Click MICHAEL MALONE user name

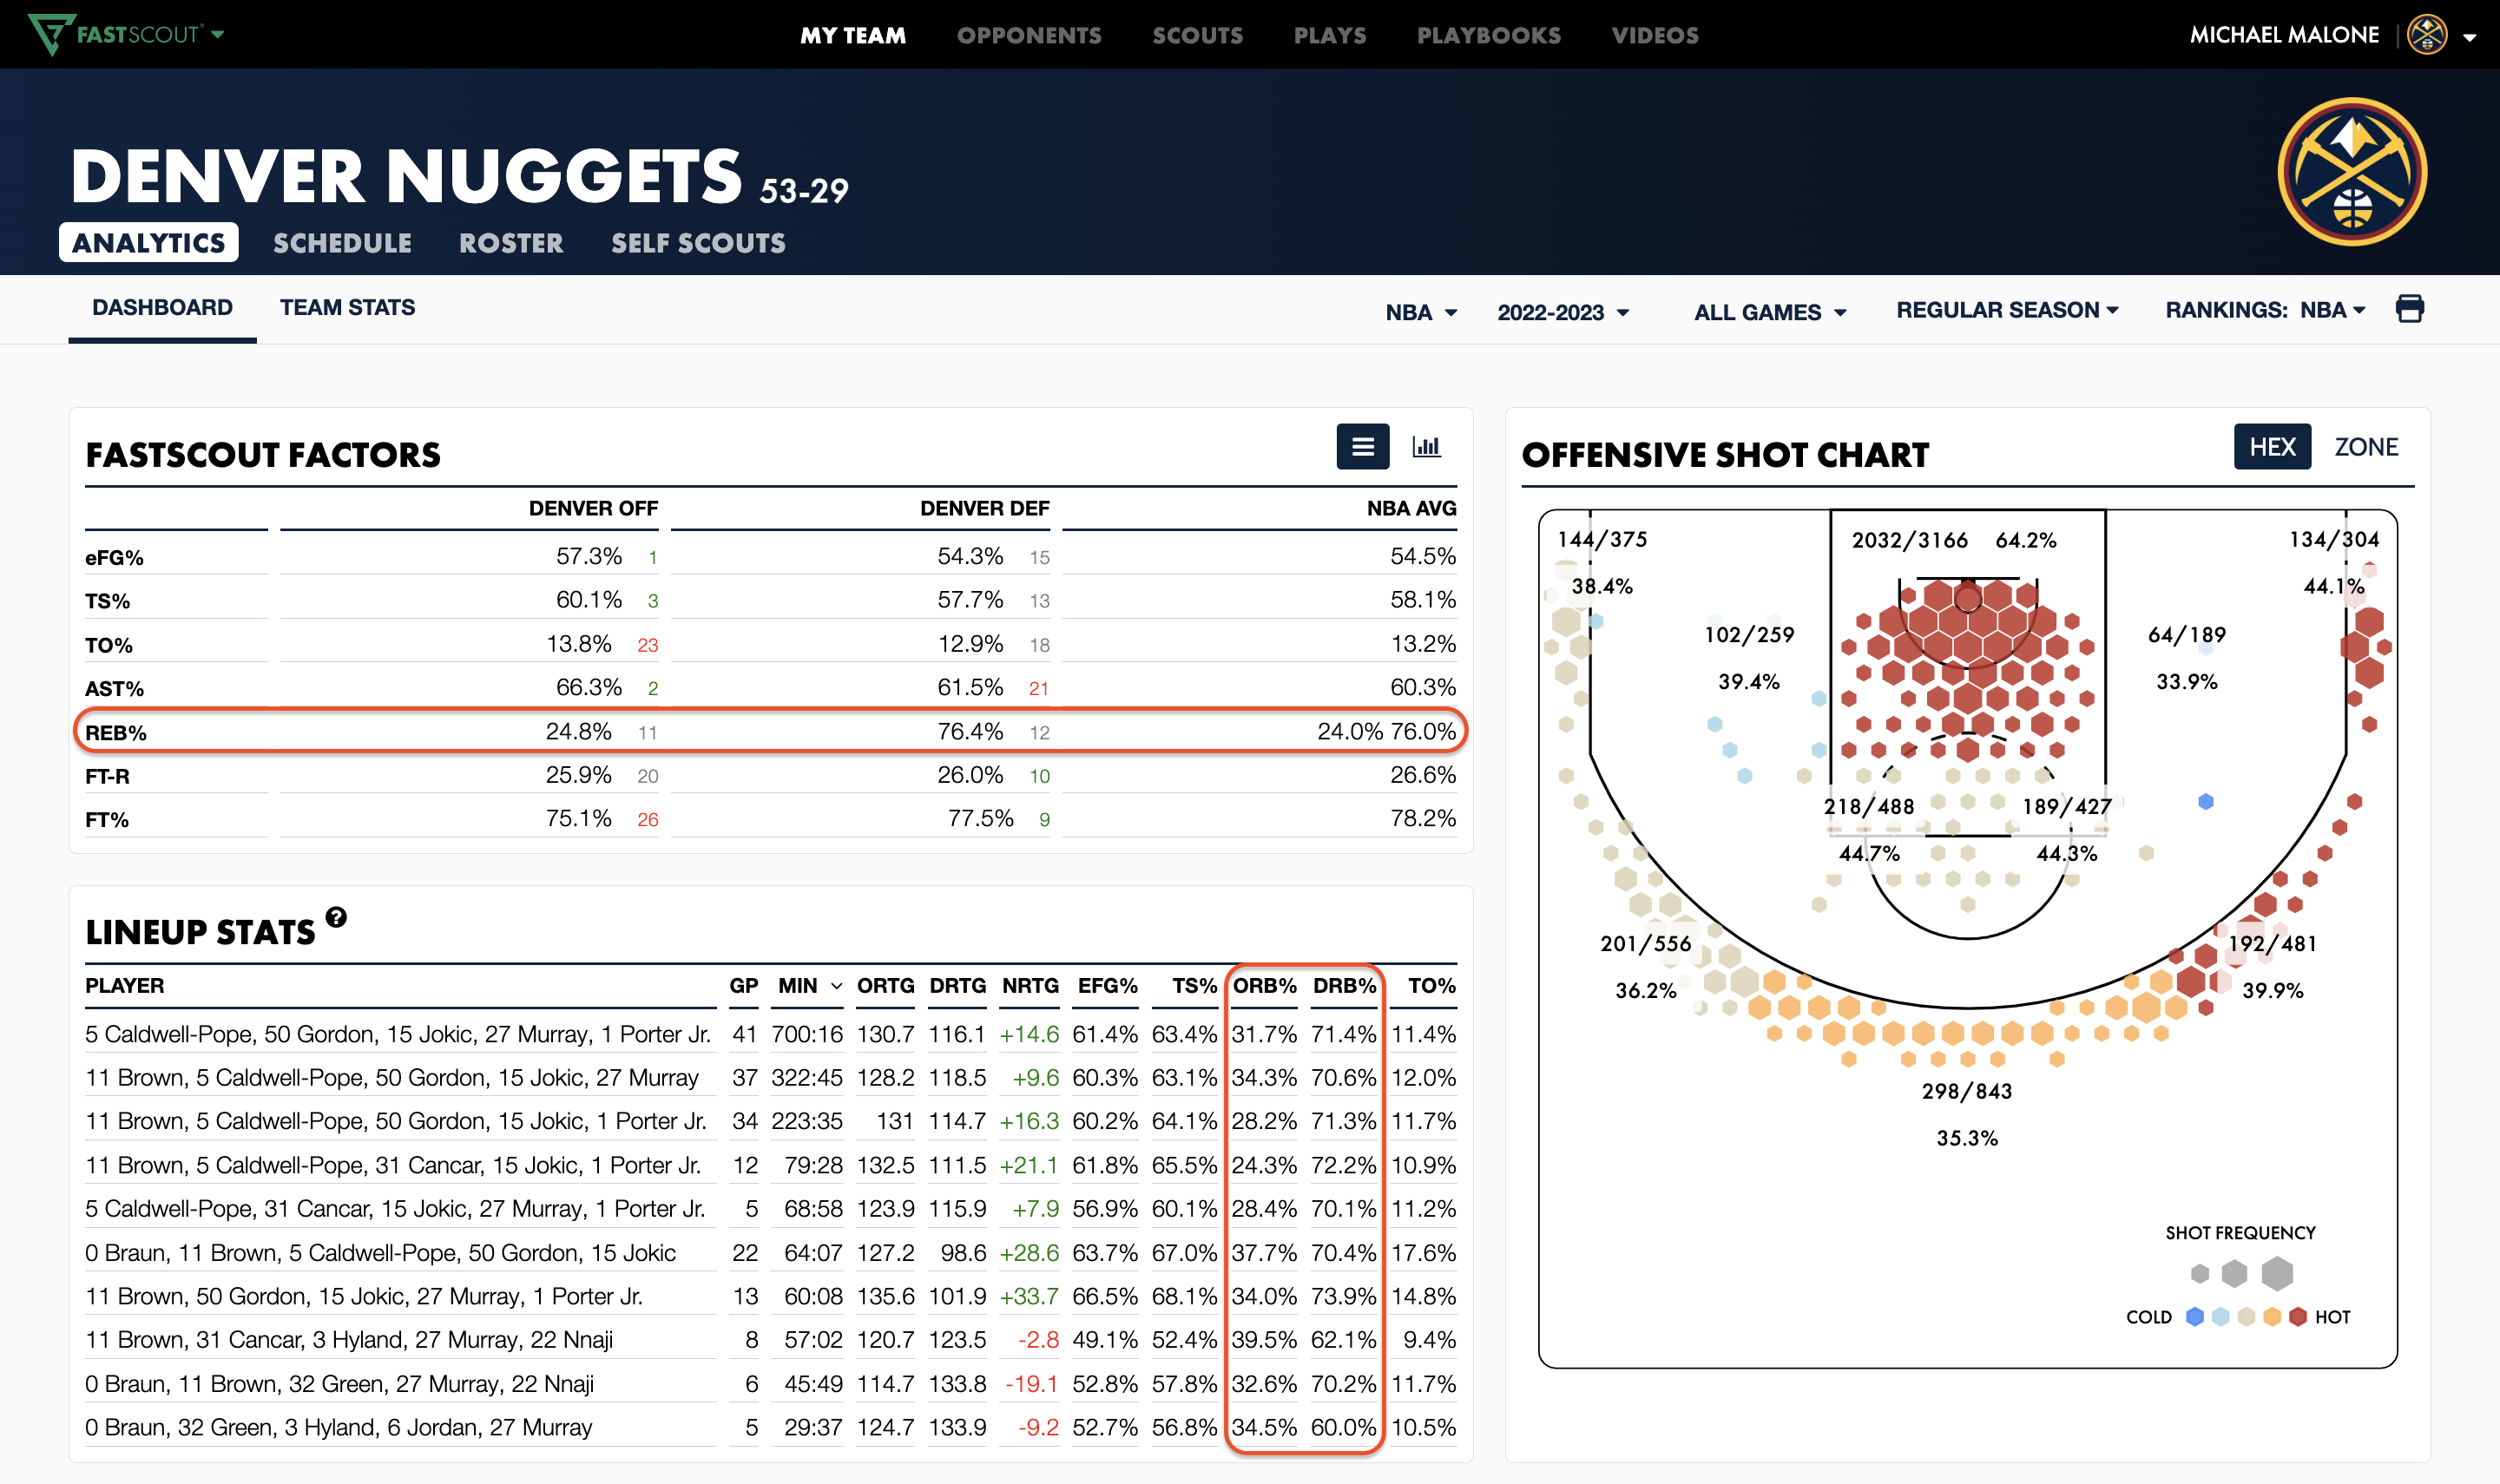(2284, 35)
